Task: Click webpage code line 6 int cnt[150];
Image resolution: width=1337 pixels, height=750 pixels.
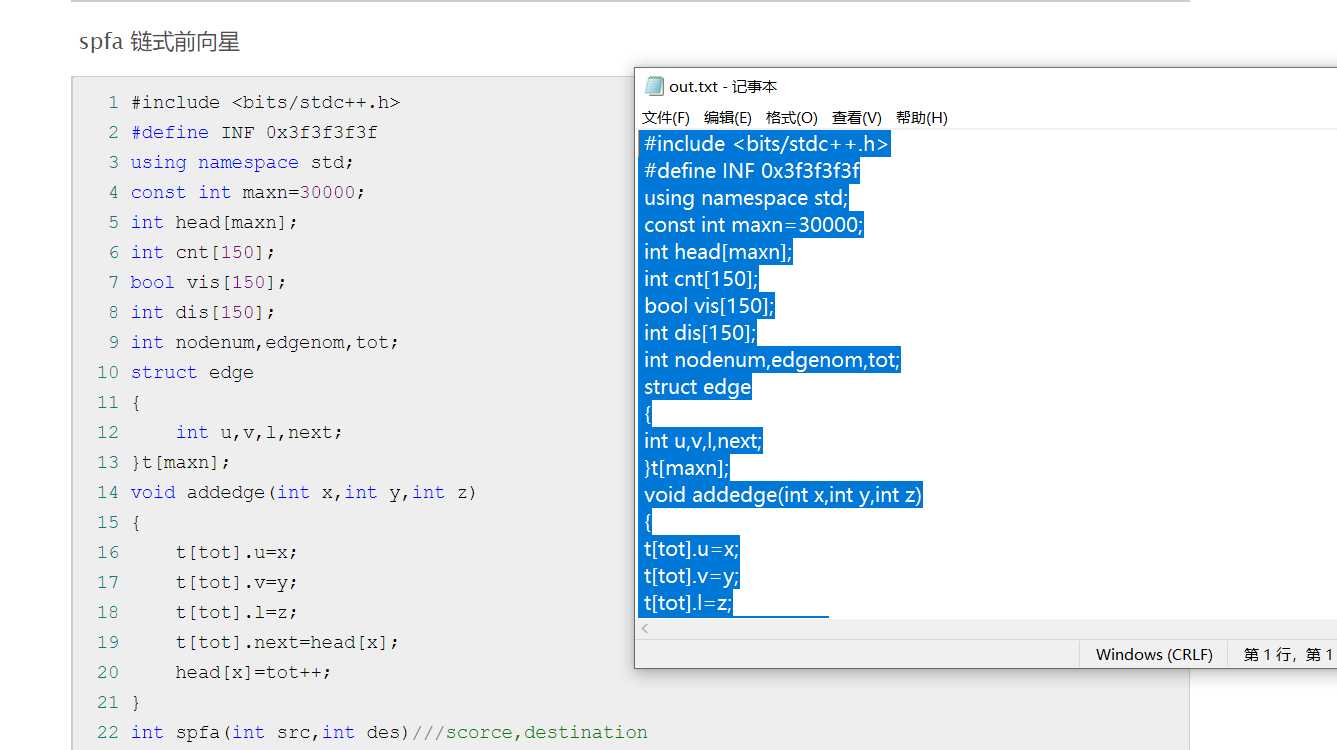Action: (203, 252)
